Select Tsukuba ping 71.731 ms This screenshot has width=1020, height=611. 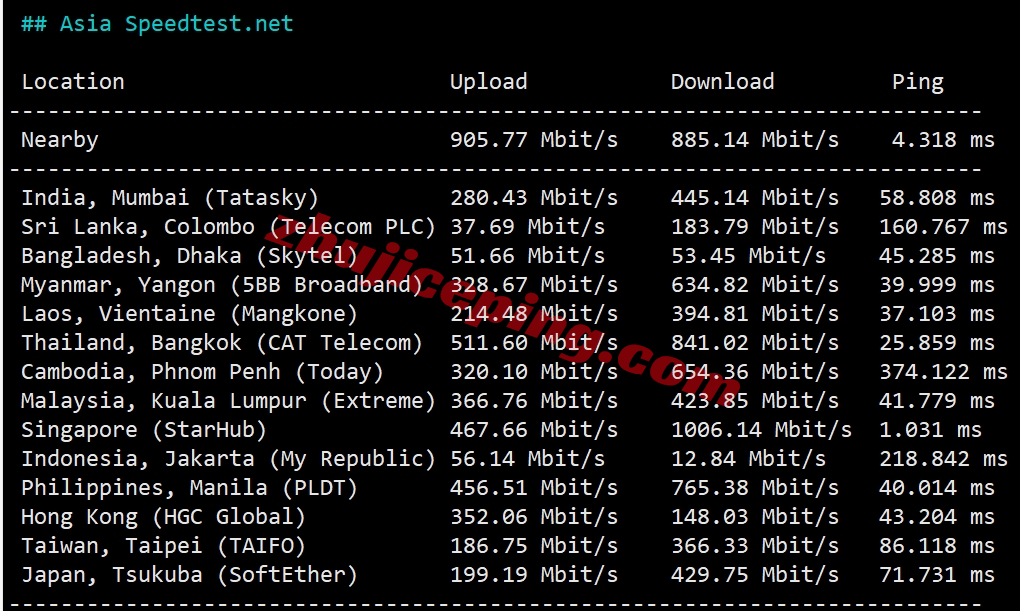click(937, 575)
